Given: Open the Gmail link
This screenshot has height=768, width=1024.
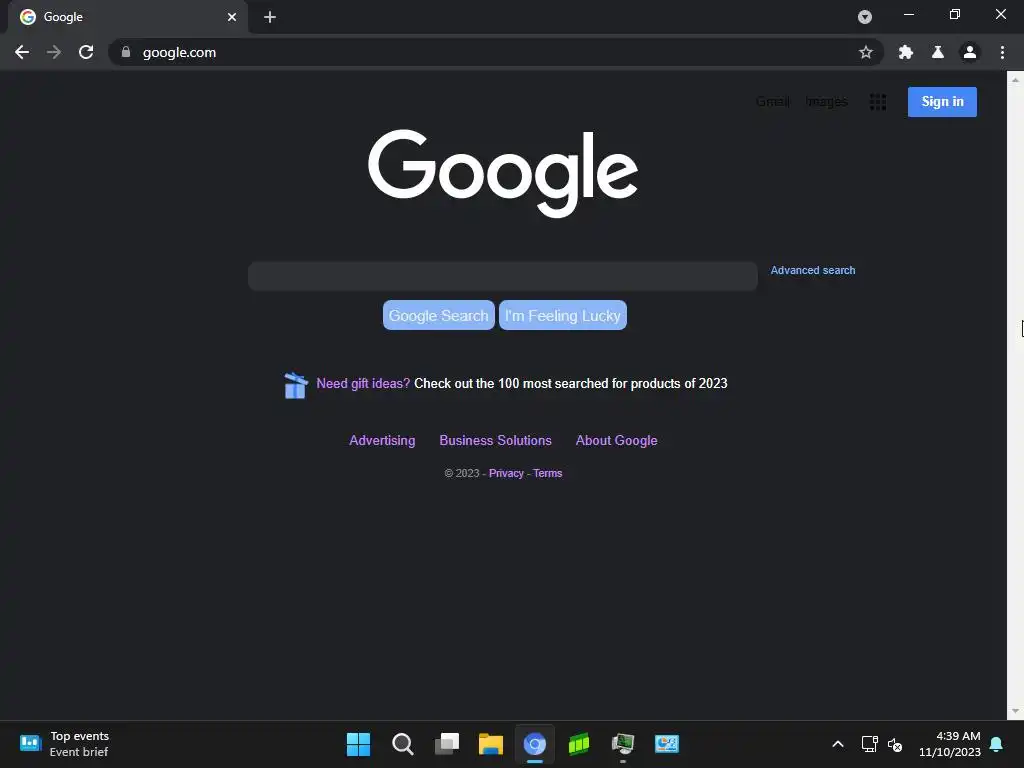Looking at the screenshot, I should click(x=773, y=102).
